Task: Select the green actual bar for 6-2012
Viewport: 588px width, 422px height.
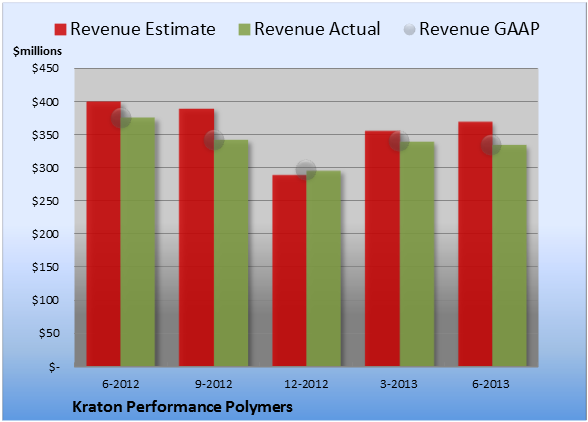Action: point(138,242)
